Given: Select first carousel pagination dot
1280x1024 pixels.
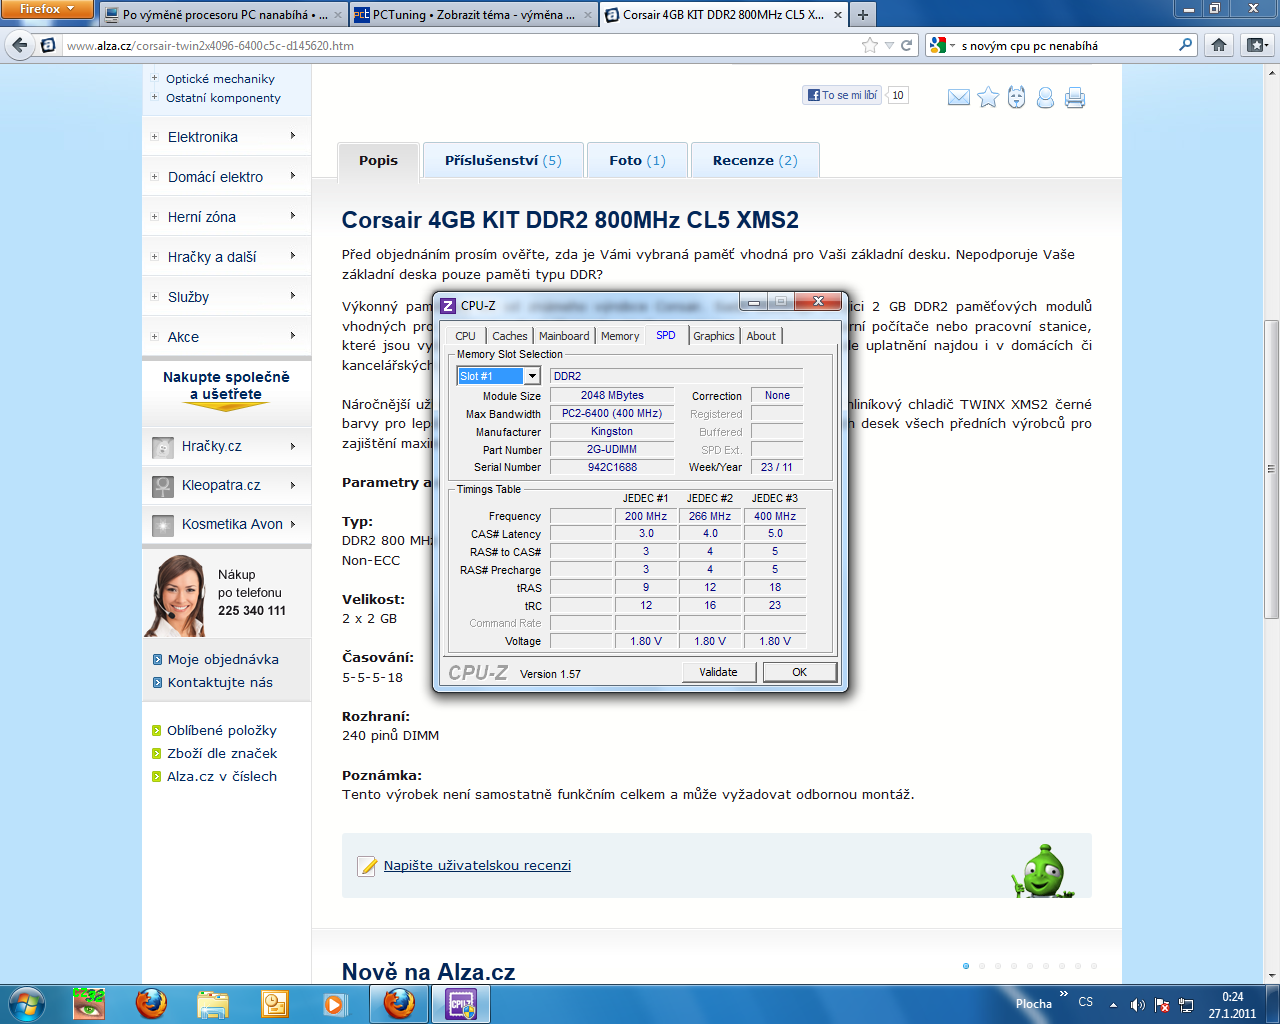Looking at the screenshot, I should click(966, 966).
